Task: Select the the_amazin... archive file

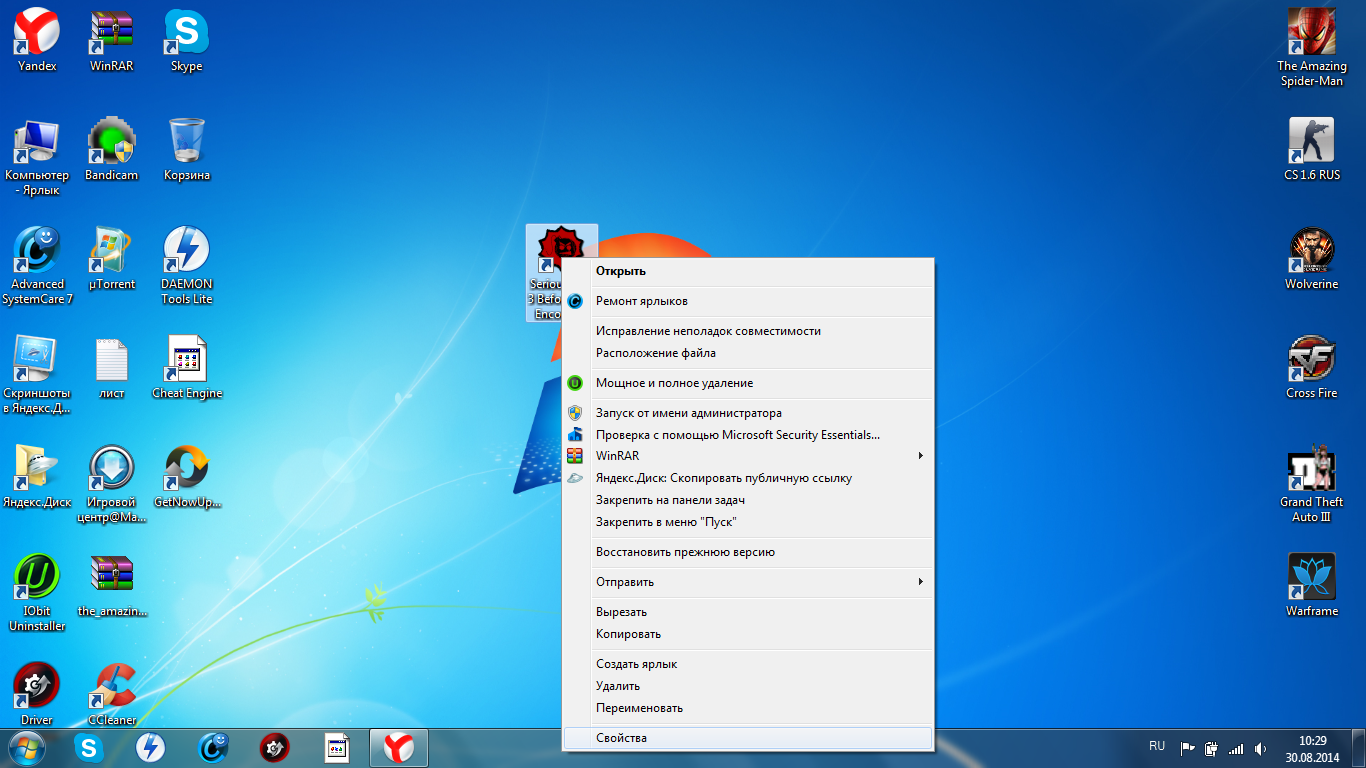Action: click(x=112, y=586)
